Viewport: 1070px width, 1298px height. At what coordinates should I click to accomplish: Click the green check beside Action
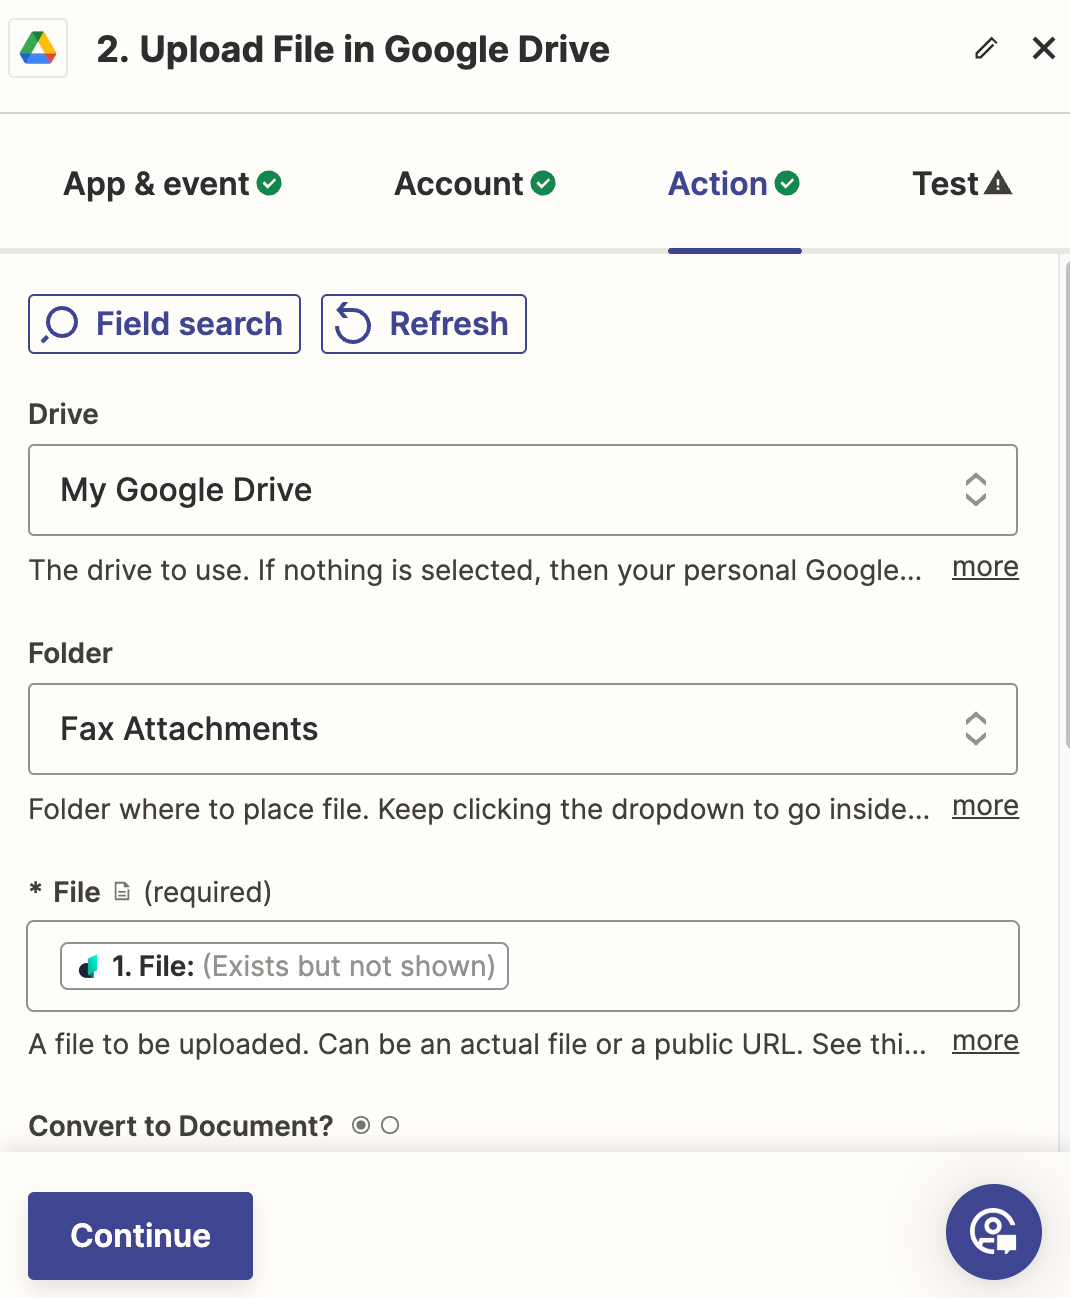coord(787,183)
